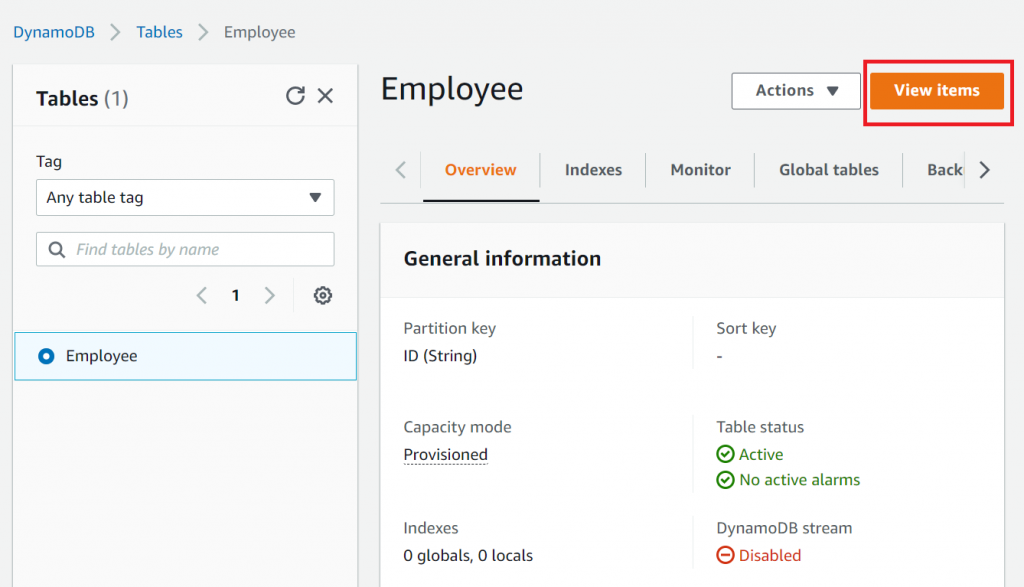This screenshot has width=1024, height=587.
Task: Focus the Find tables by name field
Action: point(195,250)
